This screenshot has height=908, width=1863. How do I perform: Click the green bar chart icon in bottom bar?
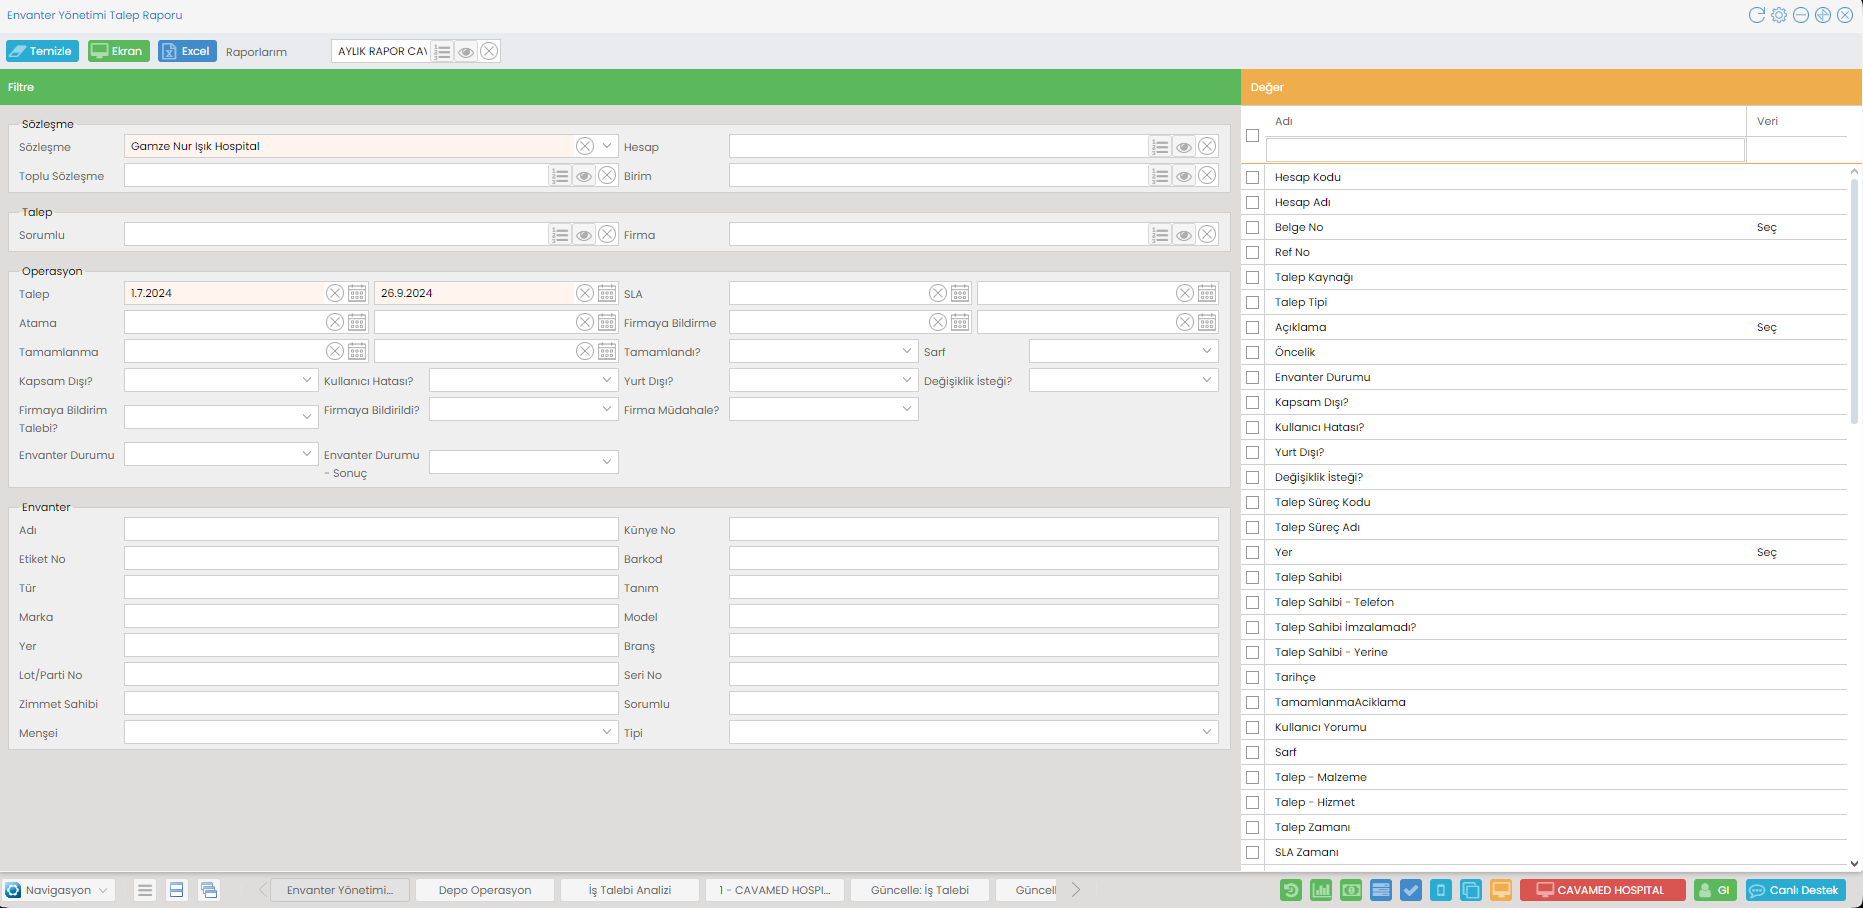click(1321, 890)
